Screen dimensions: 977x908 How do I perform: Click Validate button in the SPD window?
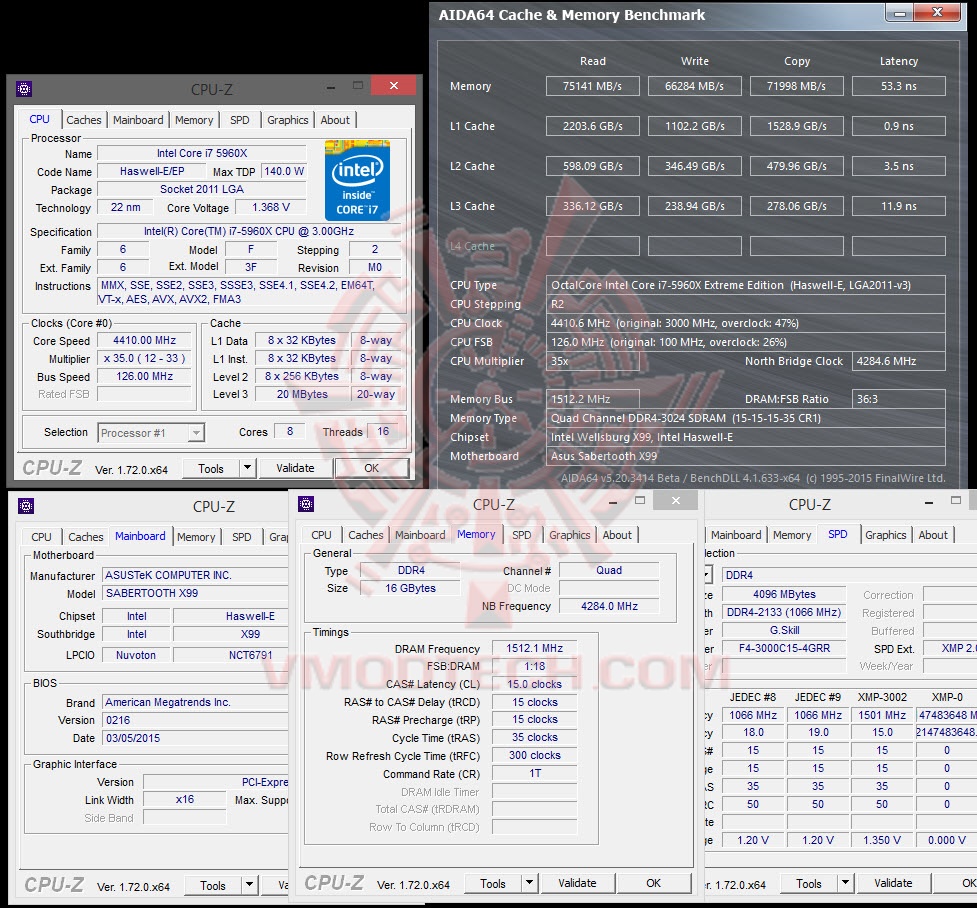point(894,883)
